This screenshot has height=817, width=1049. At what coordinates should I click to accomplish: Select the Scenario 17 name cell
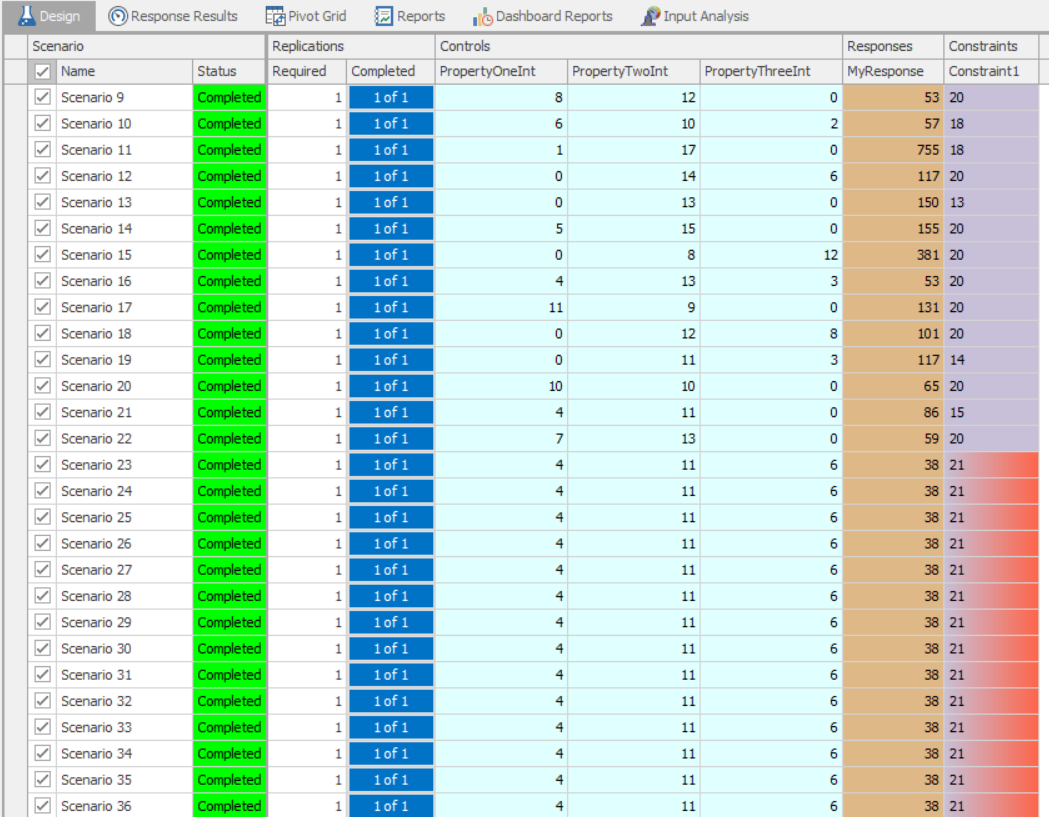pos(124,307)
